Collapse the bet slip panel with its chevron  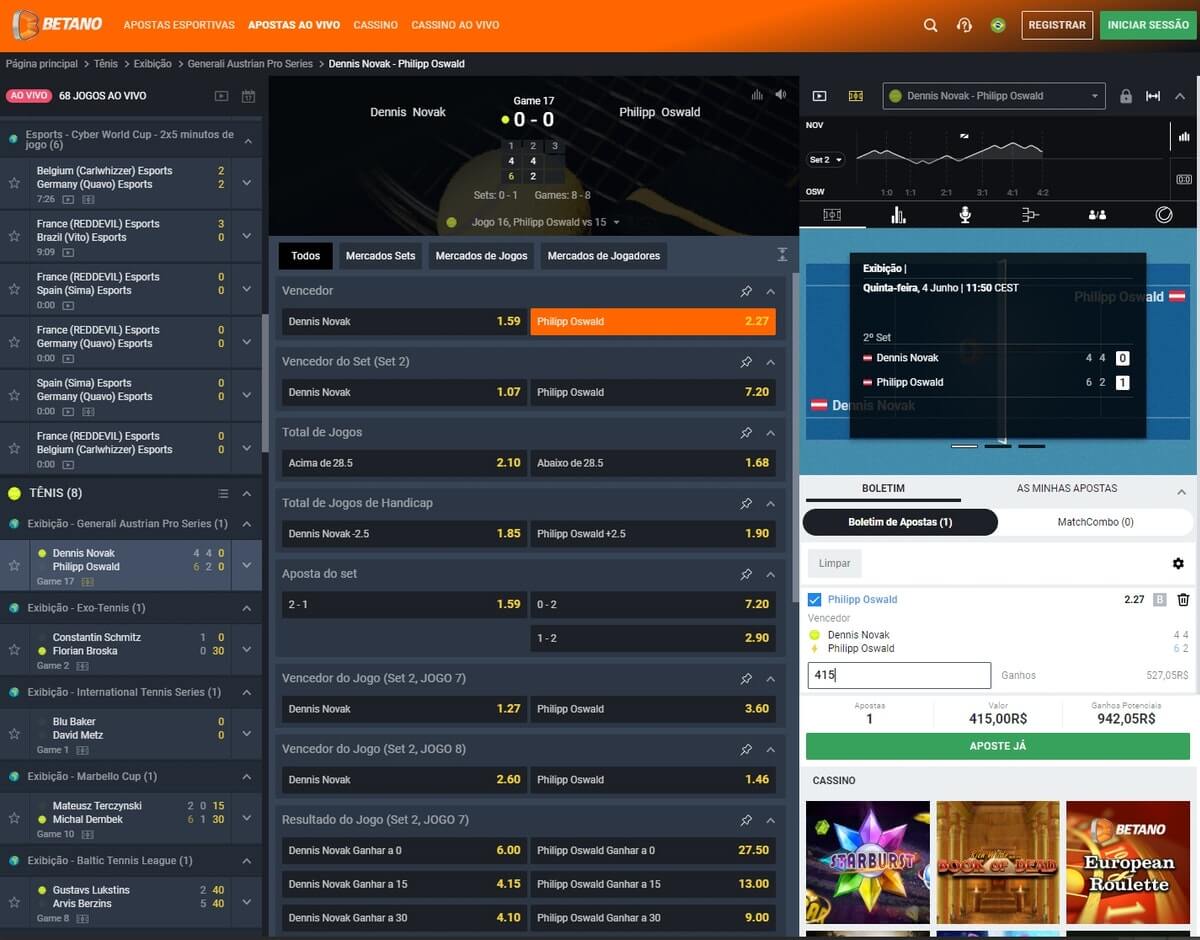(x=1179, y=491)
